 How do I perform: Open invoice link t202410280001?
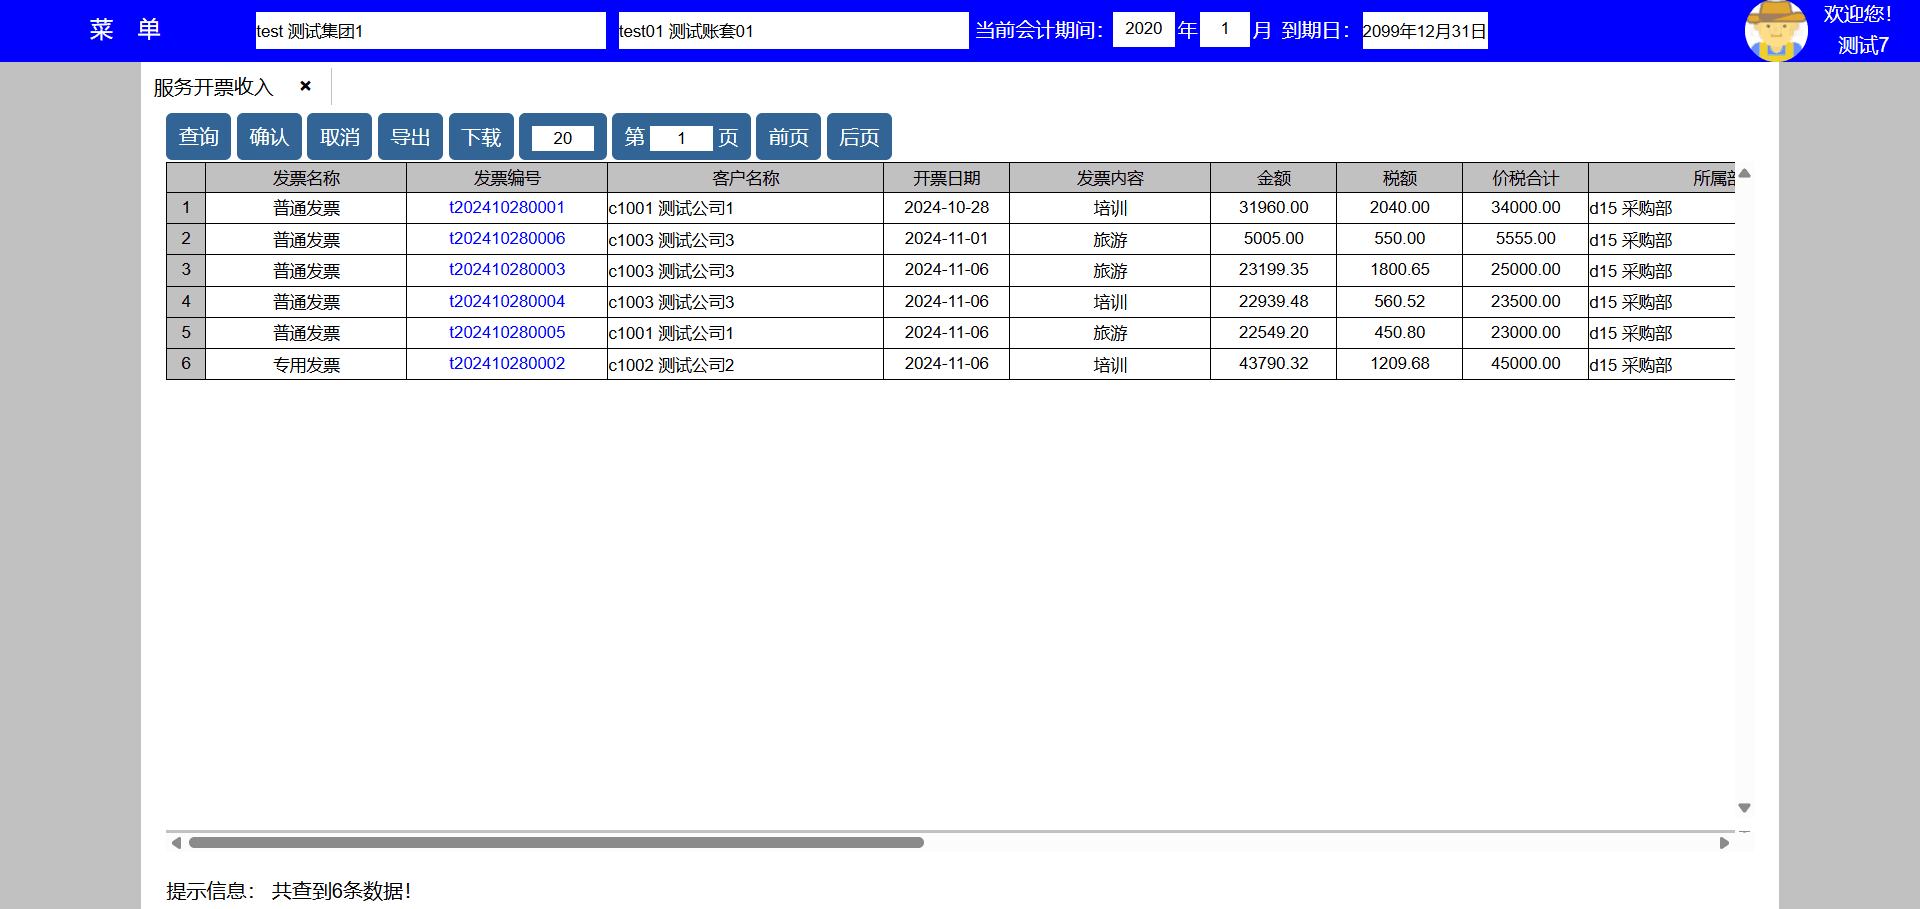[506, 208]
